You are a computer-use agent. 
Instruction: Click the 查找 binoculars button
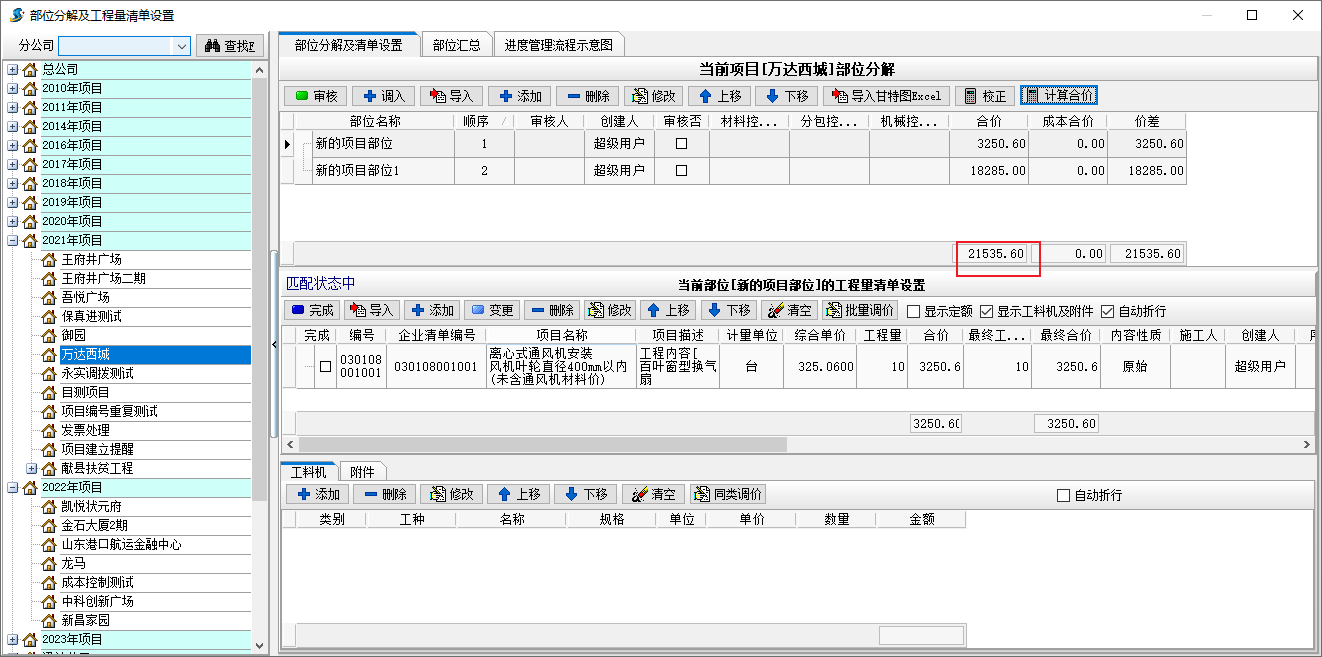click(230, 46)
